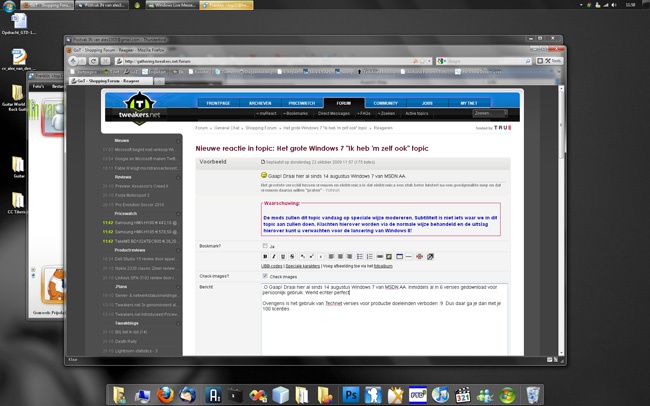Apply strikethrough formatting in the post editor
Image resolution: width=650 pixels, height=406 pixels.
[292, 257]
